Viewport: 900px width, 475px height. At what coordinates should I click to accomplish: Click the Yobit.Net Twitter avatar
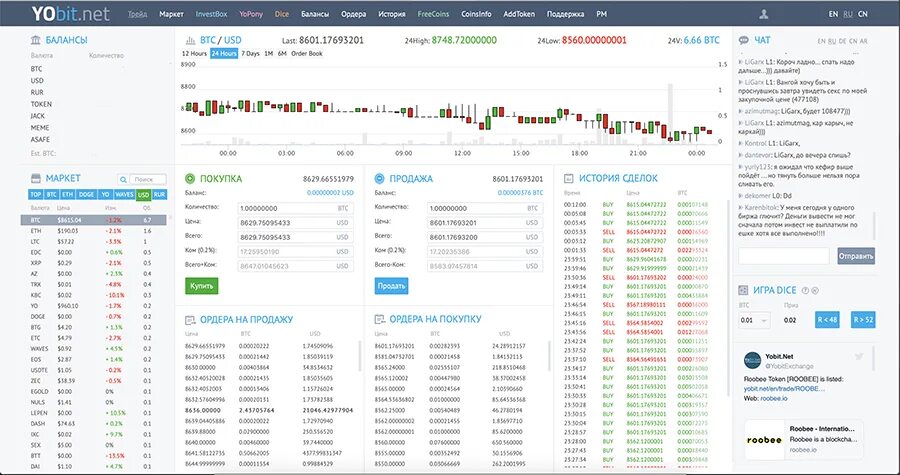click(x=752, y=360)
